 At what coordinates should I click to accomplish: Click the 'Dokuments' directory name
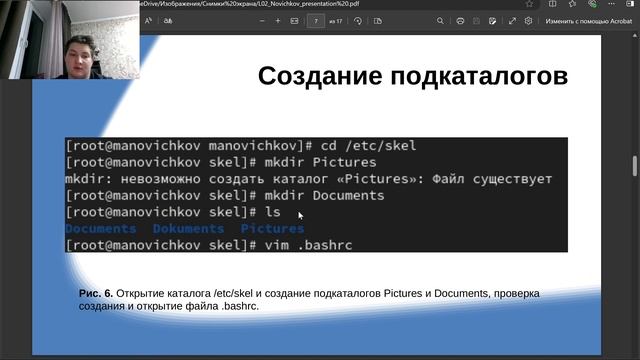click(189, 229)
